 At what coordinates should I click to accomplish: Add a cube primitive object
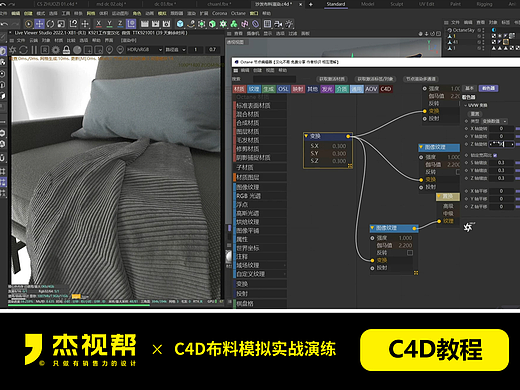pyautogui.click(x=180, y=24)
